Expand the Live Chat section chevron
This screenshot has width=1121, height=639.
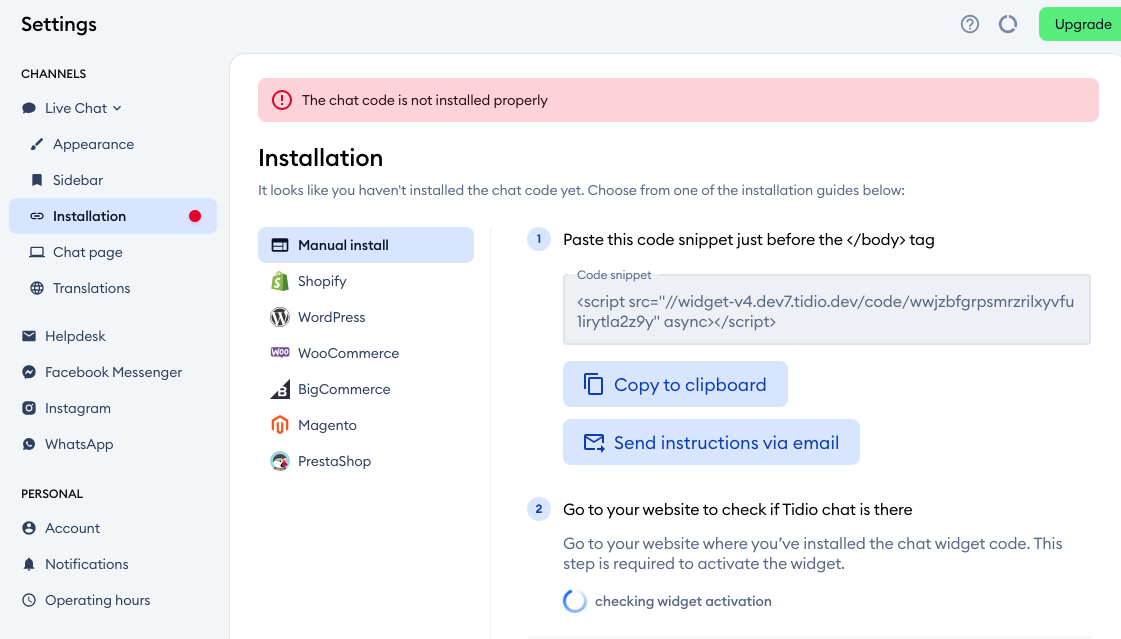(x=117, y=108)
